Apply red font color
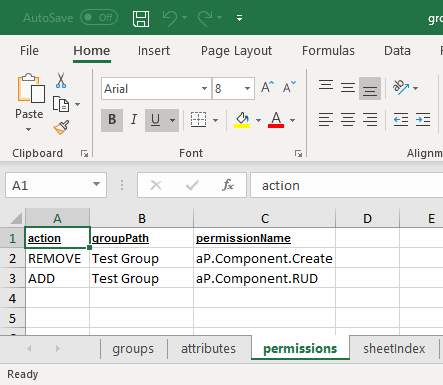 pyautogui.click(x=276, y=120)
